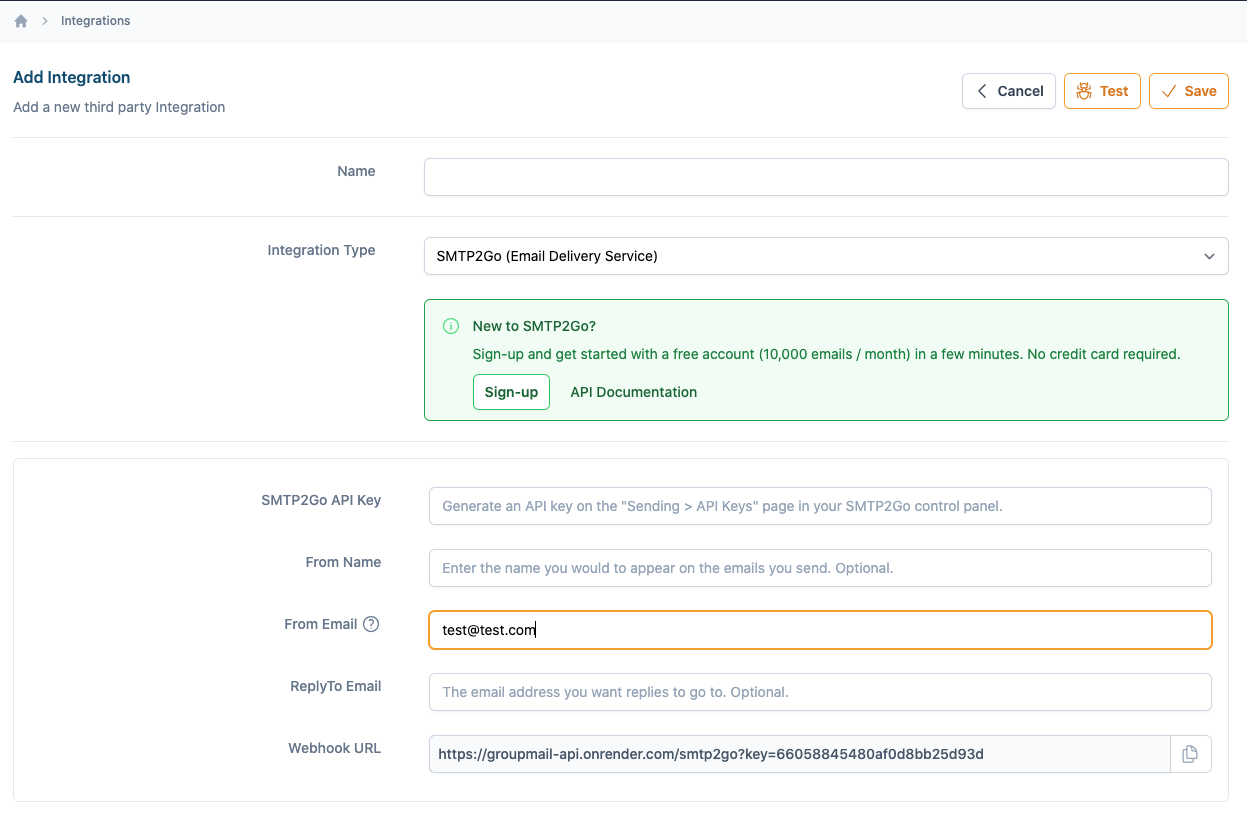1247x821 pixels.
Task: Click the From Email help question icon
Action: (371, 624)
